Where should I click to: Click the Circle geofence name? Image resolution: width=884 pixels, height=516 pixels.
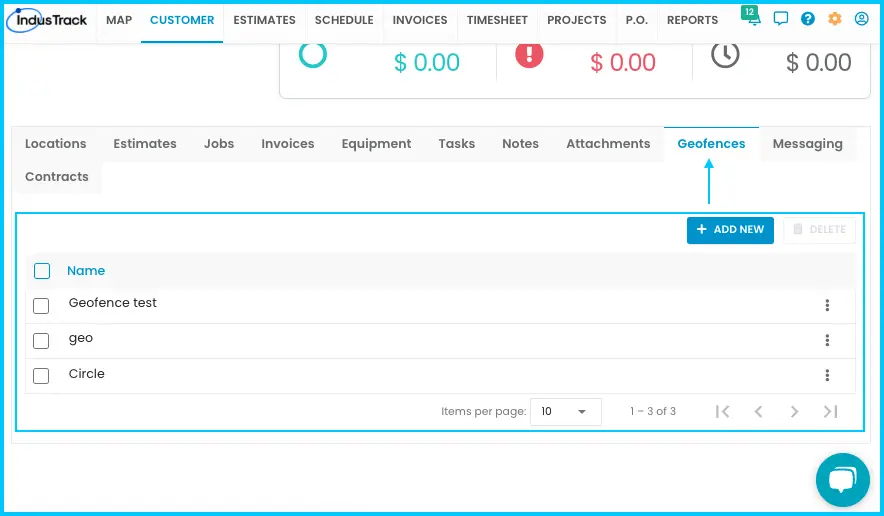click(x=86, y=373)
